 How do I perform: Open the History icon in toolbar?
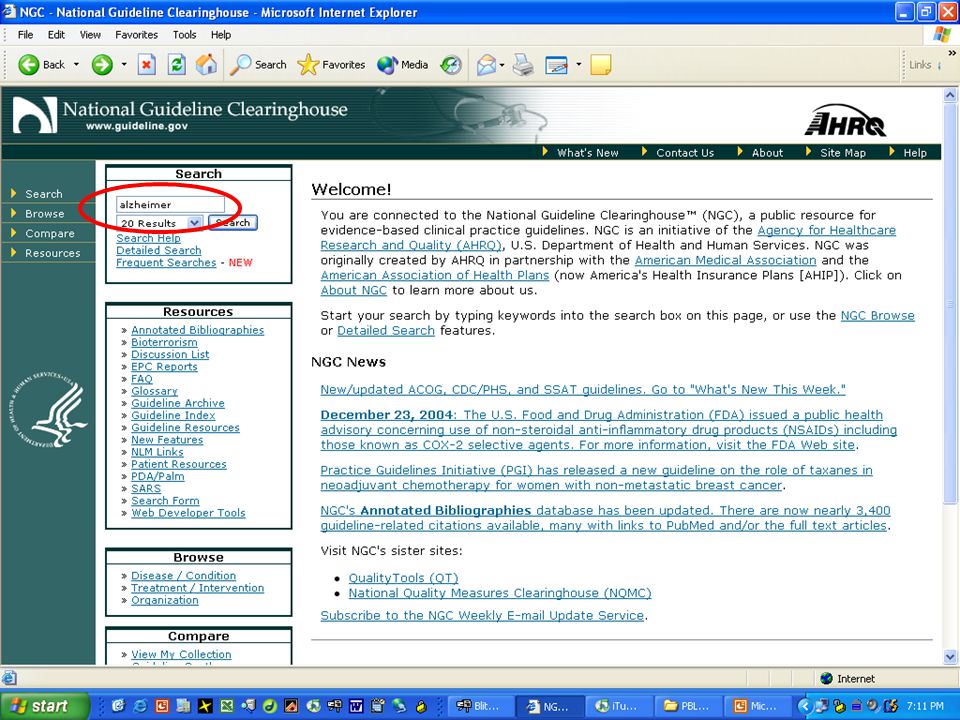pos(451,64)
